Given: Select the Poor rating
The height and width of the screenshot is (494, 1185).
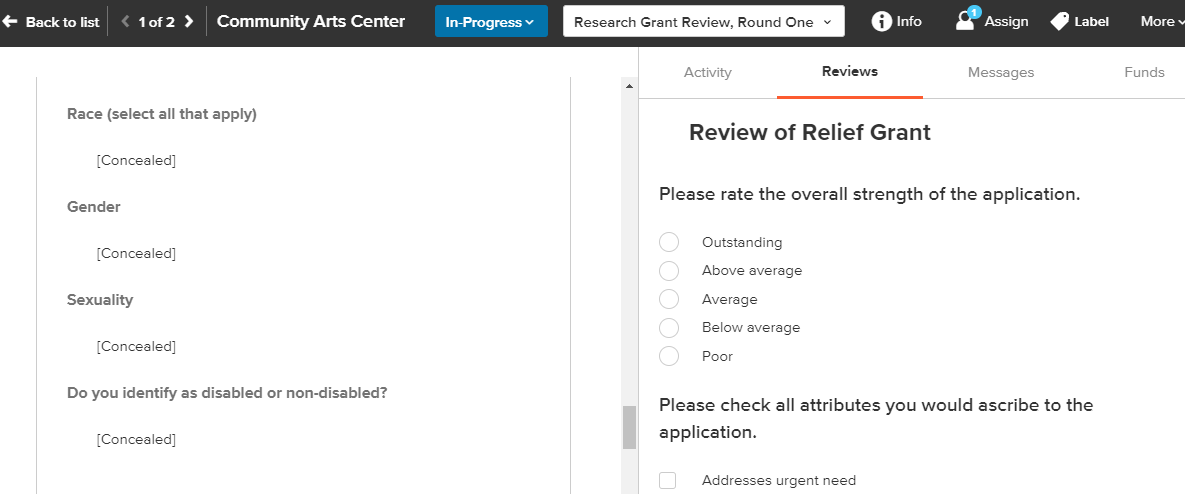Looking at the screenshot, I should coord(669,357).
